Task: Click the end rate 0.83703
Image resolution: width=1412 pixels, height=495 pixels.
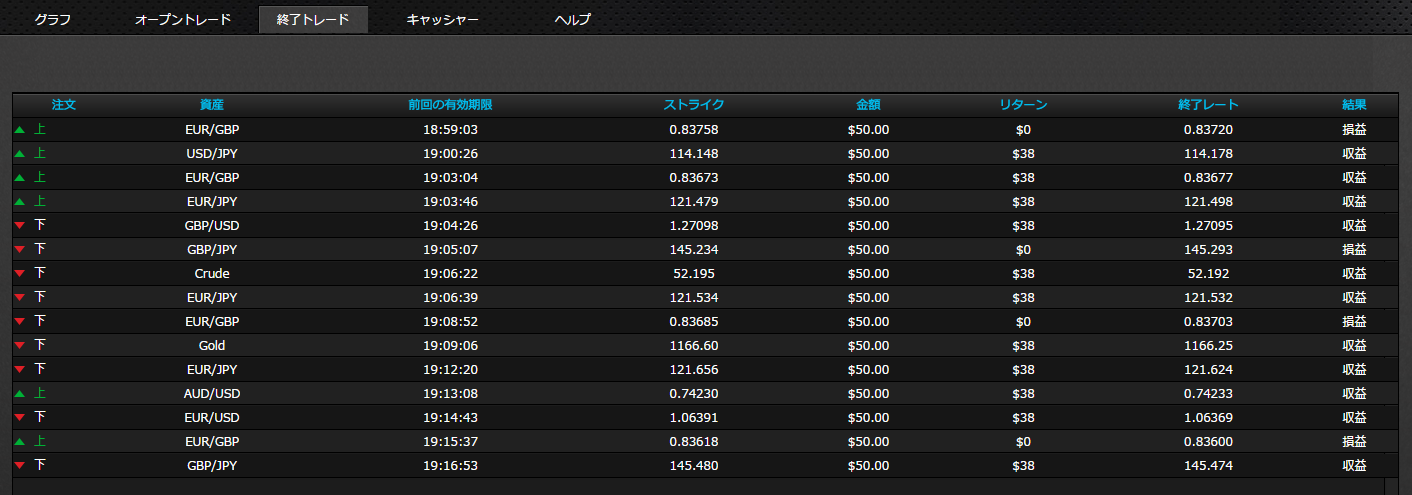Action: click(1208, 322)
